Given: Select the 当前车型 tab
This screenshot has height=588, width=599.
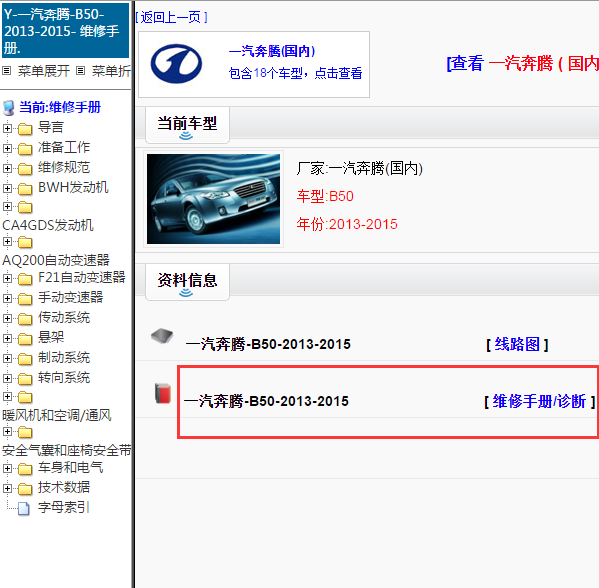Looking at the screenshot, I should tap(187, 125).
